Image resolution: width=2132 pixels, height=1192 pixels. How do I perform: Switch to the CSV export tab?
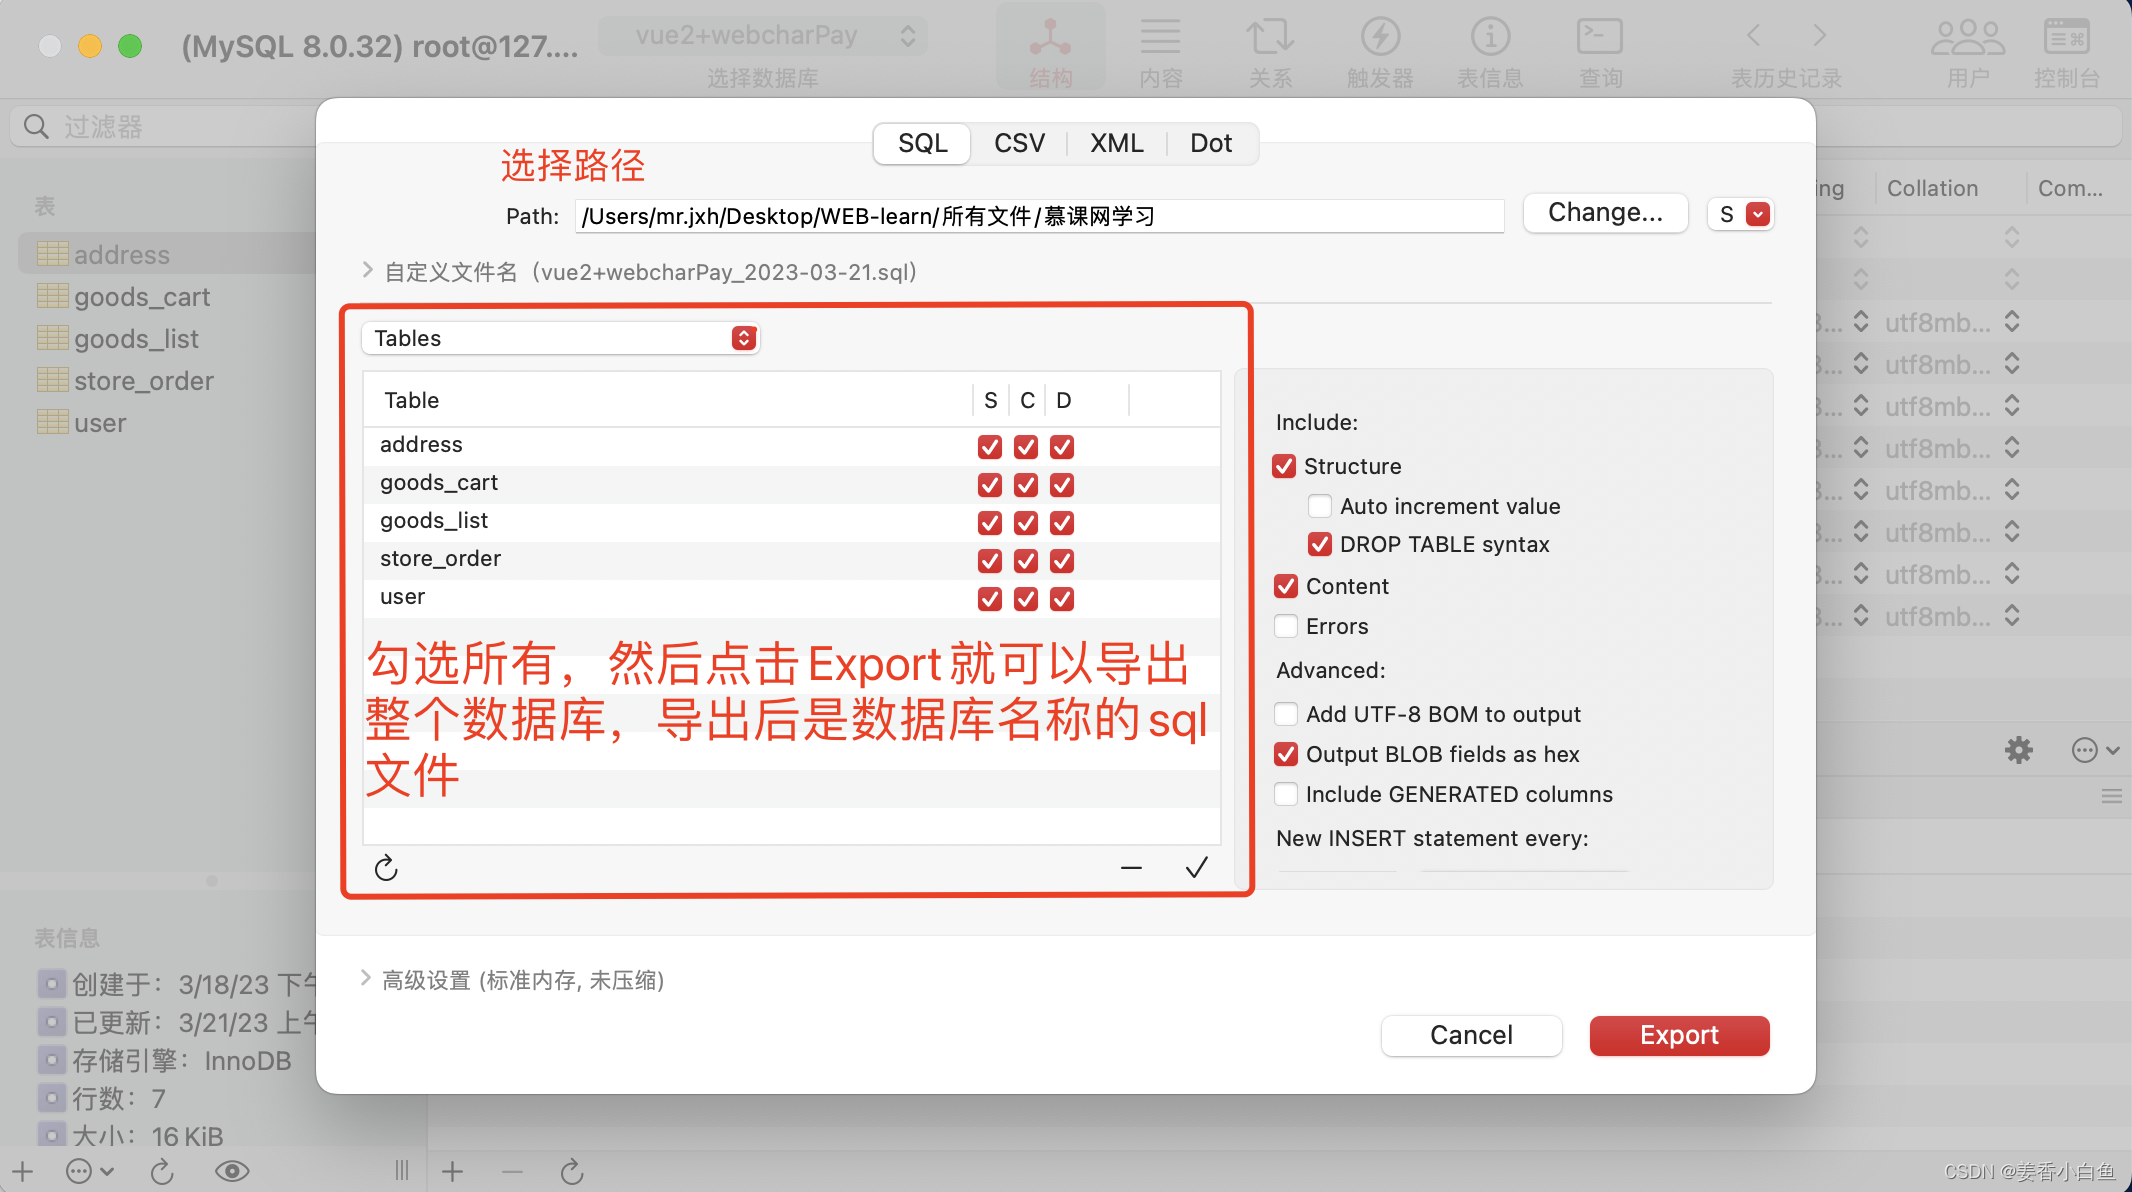click(x=1019, y=143)
